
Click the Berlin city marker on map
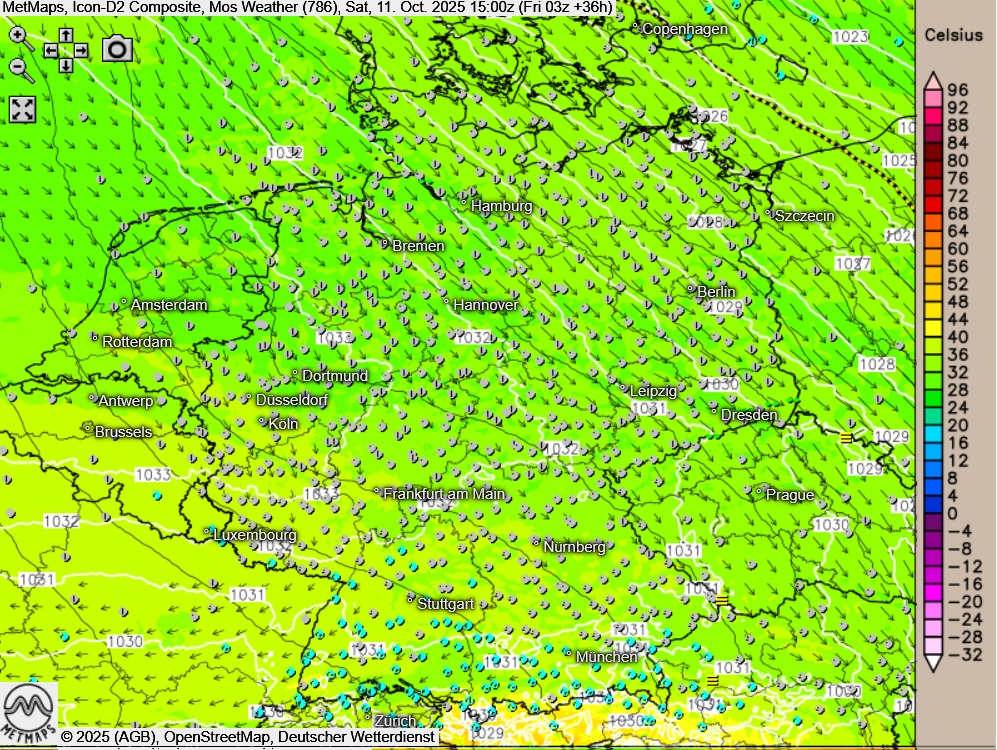click(691, 289)
